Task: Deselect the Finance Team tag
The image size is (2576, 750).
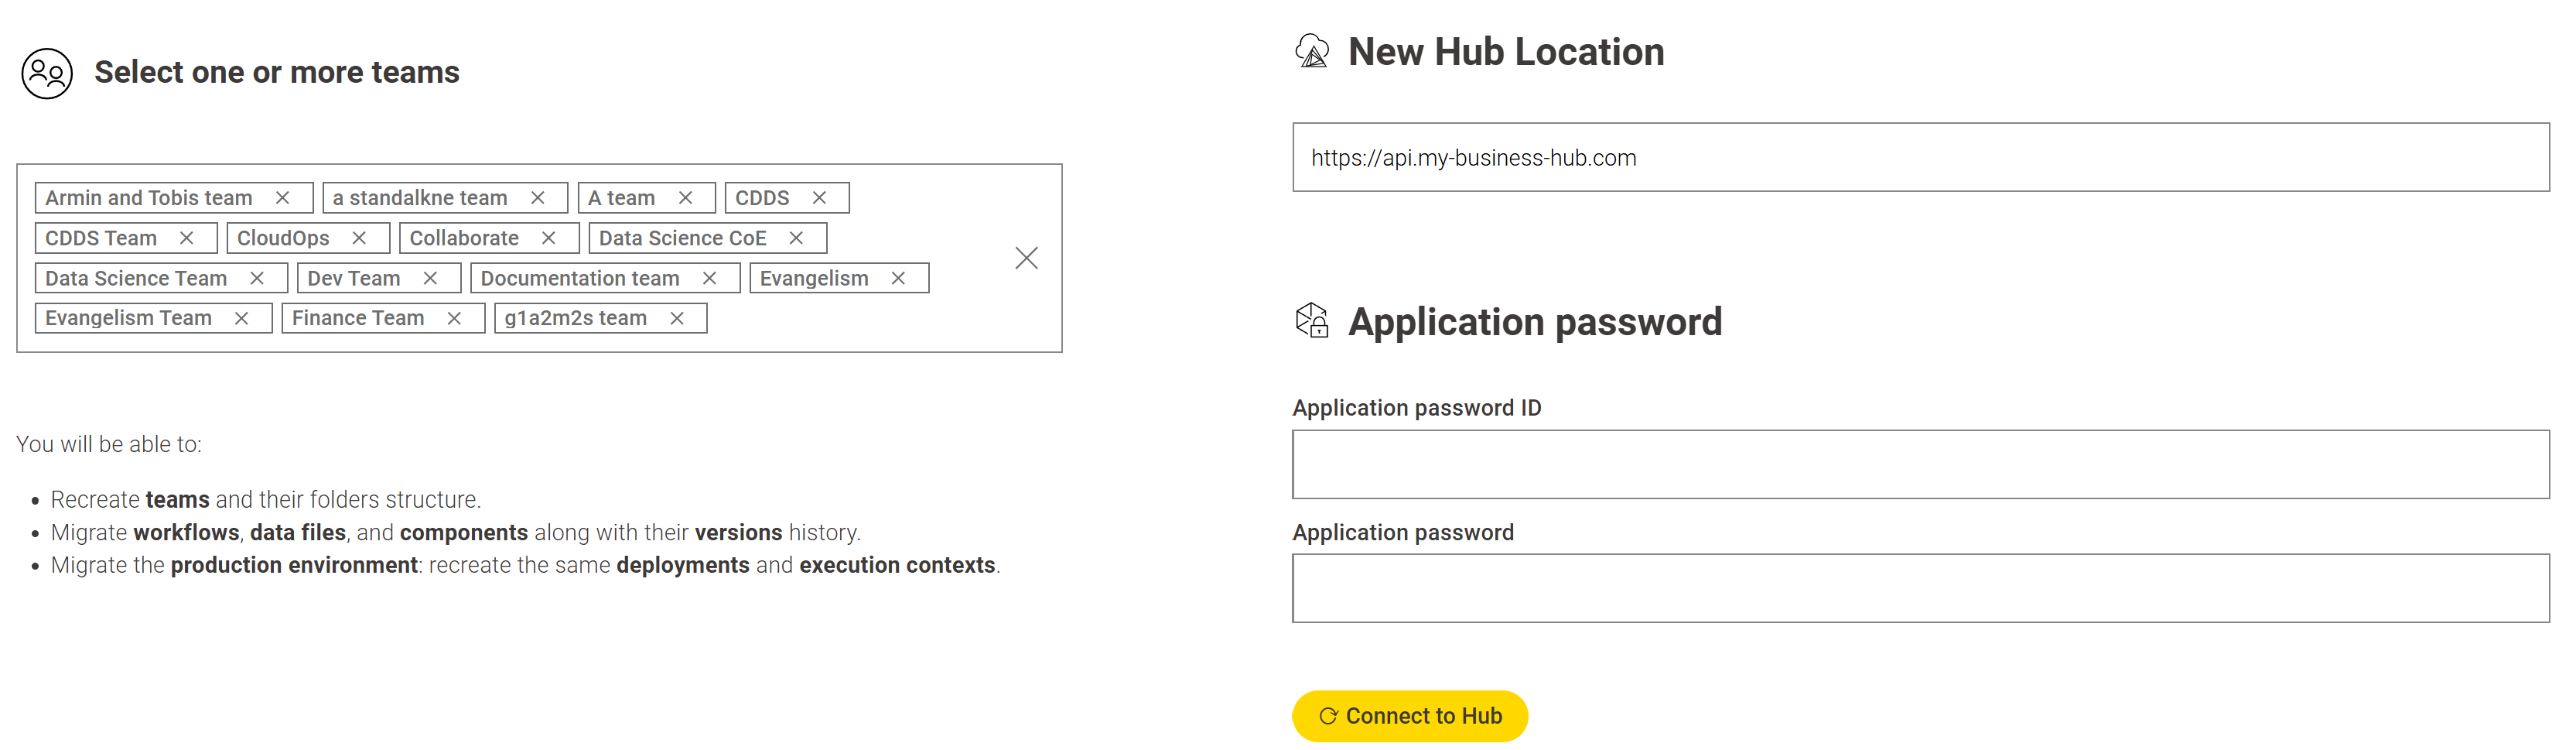Action: [x=454, y=318]
